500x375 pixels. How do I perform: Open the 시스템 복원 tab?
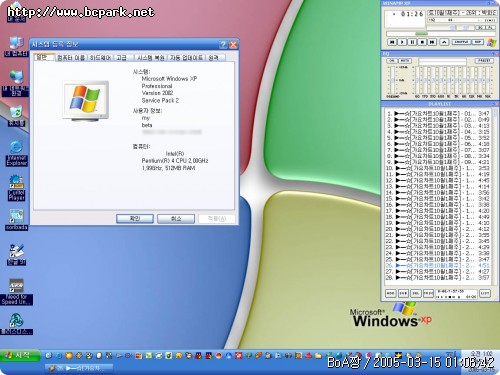click(151, 58)
